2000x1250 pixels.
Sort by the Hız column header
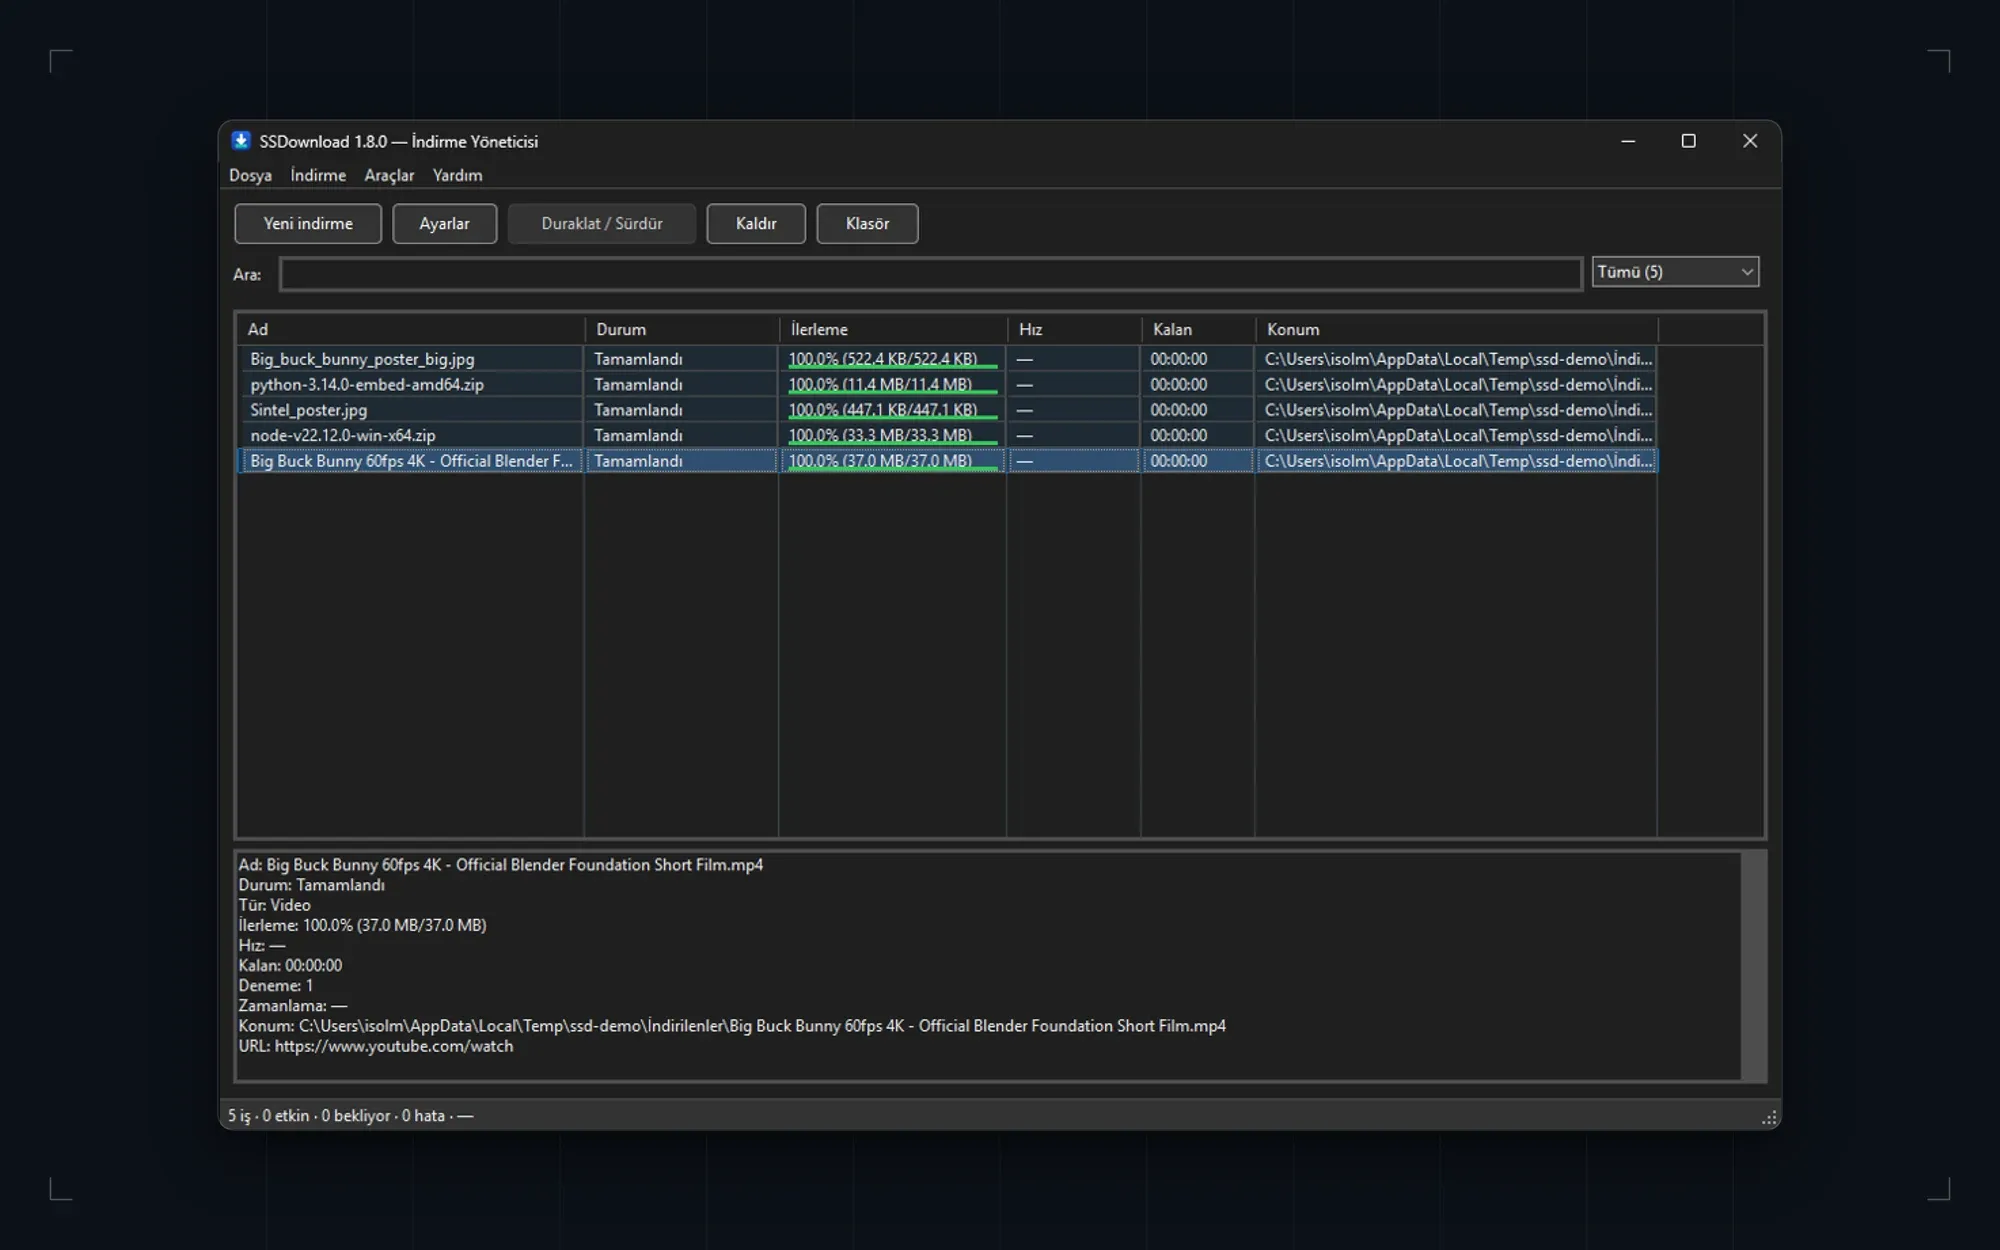(1074, 329)
